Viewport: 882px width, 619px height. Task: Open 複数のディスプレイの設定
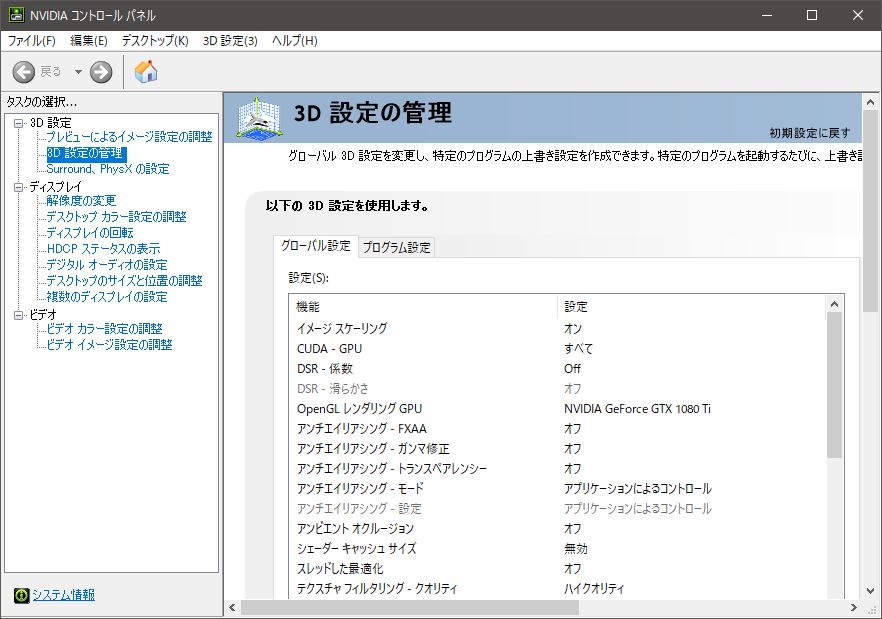pyautogui.click(x=106, y=297)
